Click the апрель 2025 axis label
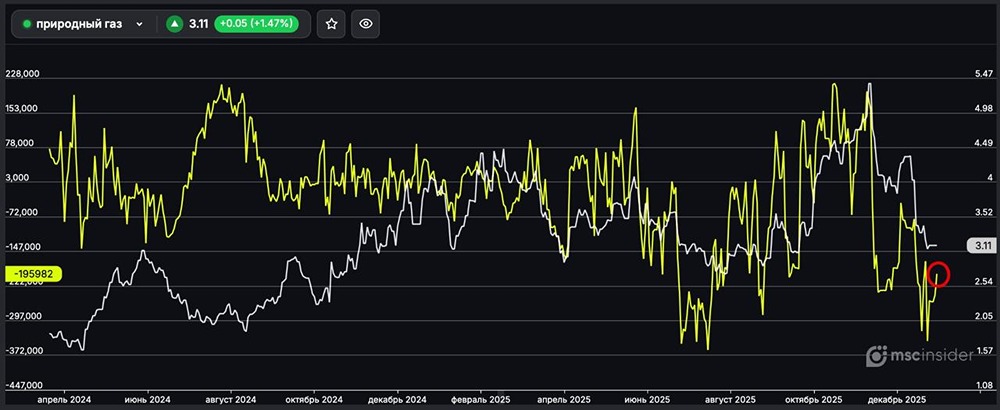The height and width of the screenshot is (410, 1000). (564, 399)
